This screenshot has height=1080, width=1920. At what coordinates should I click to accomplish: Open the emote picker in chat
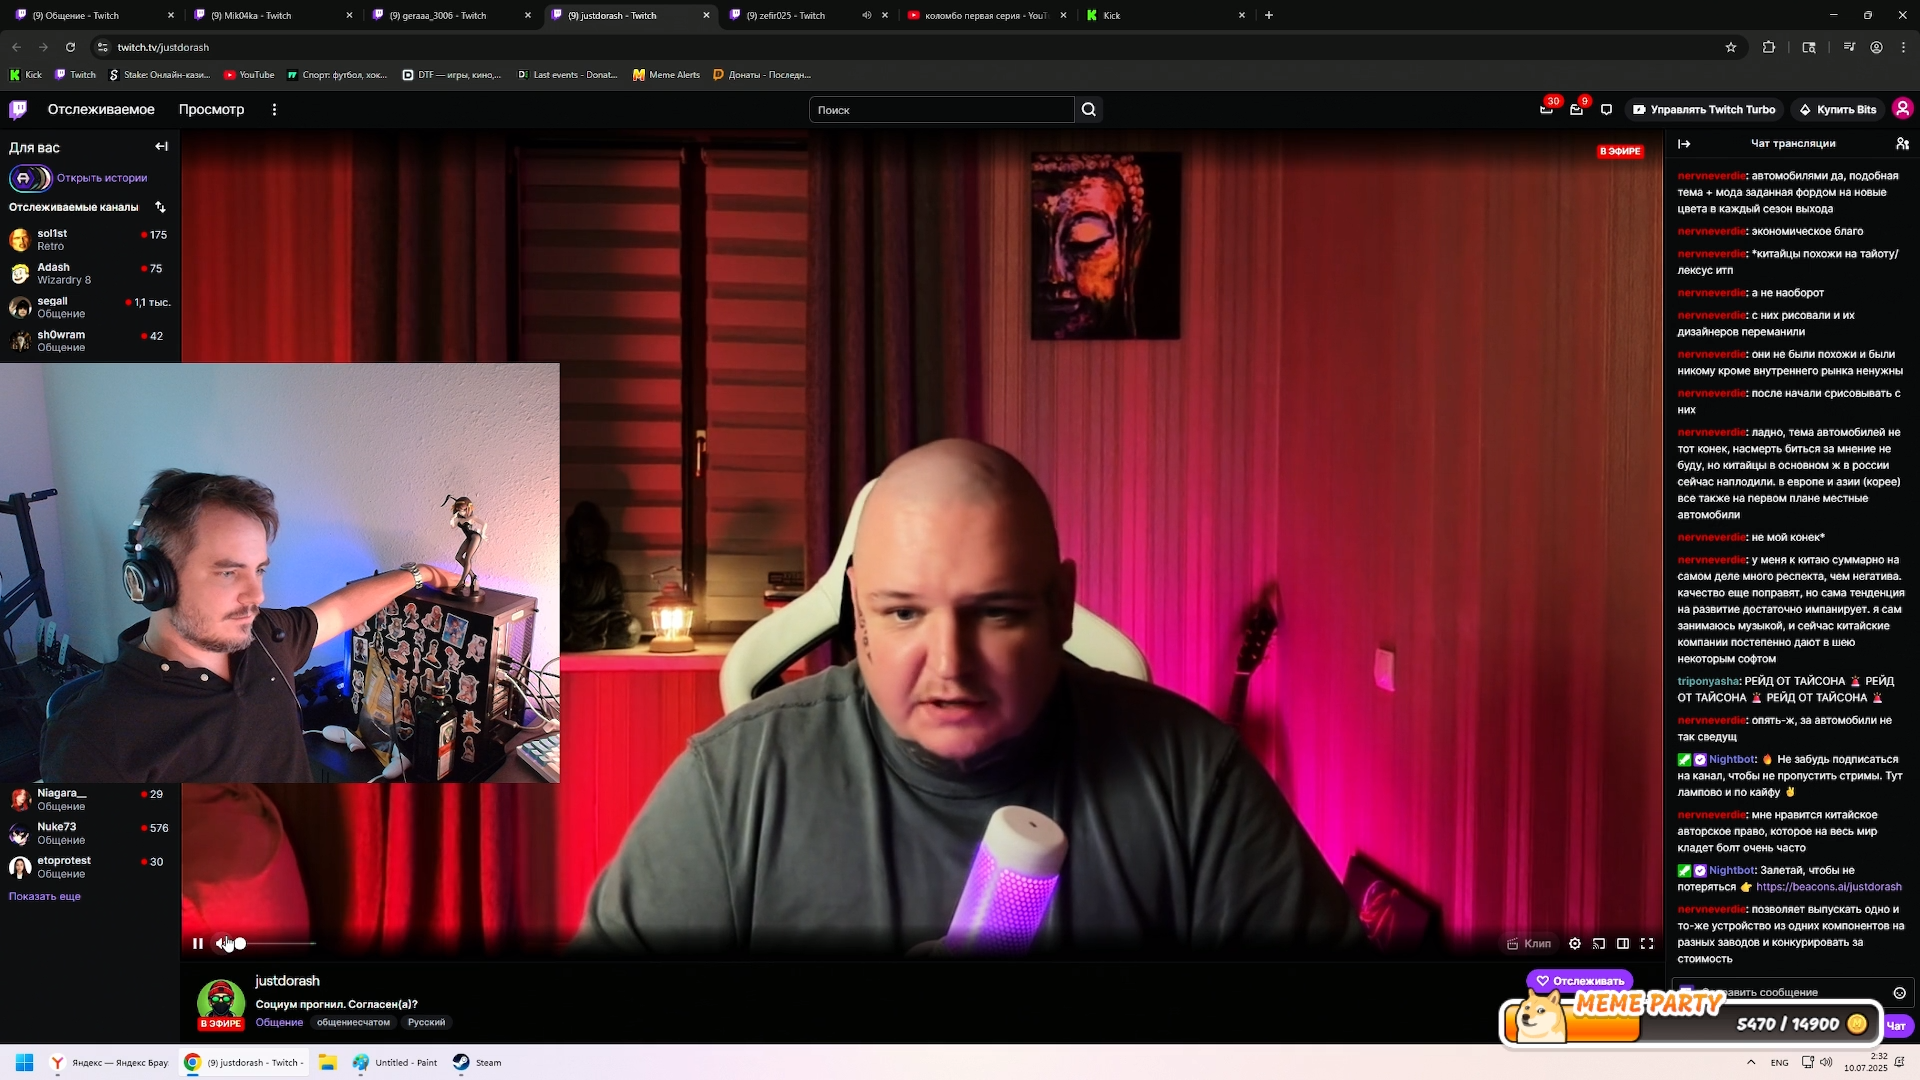coord(1899,993)
